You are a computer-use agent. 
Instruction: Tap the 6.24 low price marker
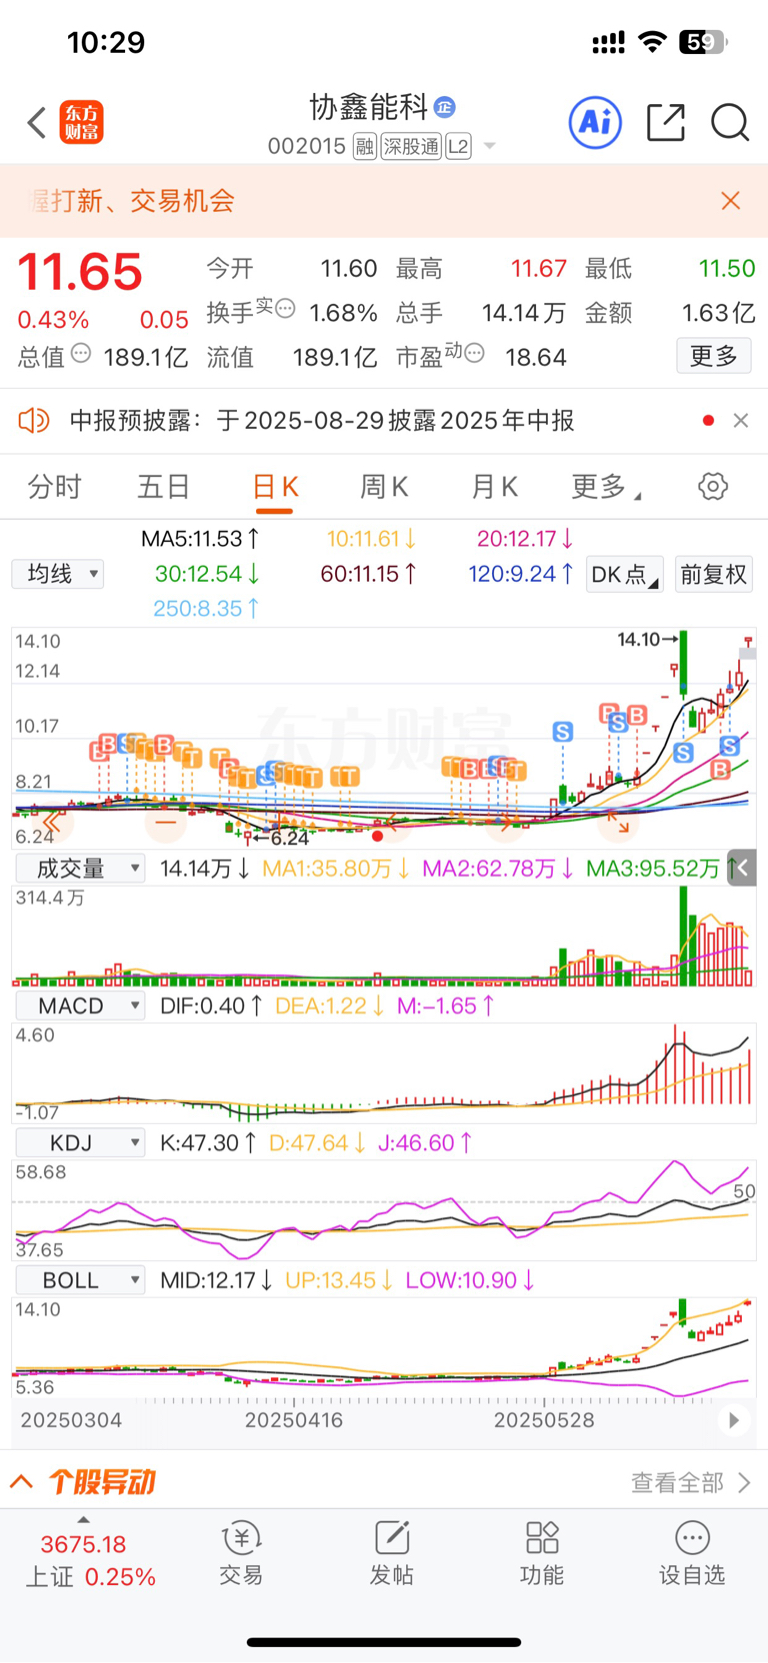click(x=282, y=838)
